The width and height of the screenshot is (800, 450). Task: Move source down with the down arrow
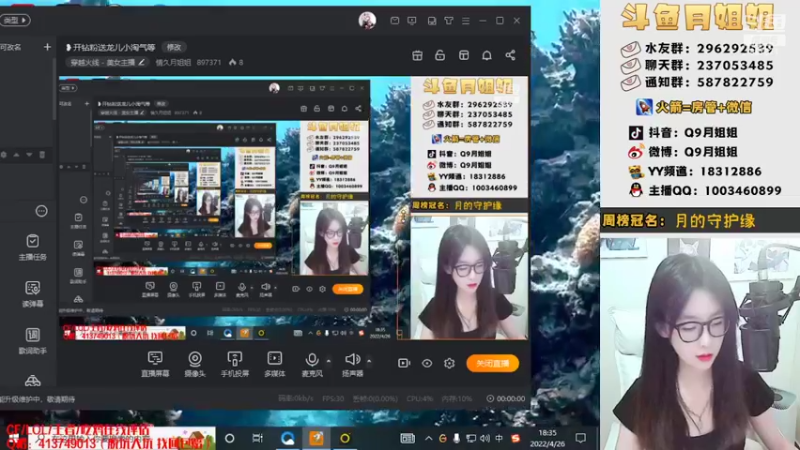29,155
